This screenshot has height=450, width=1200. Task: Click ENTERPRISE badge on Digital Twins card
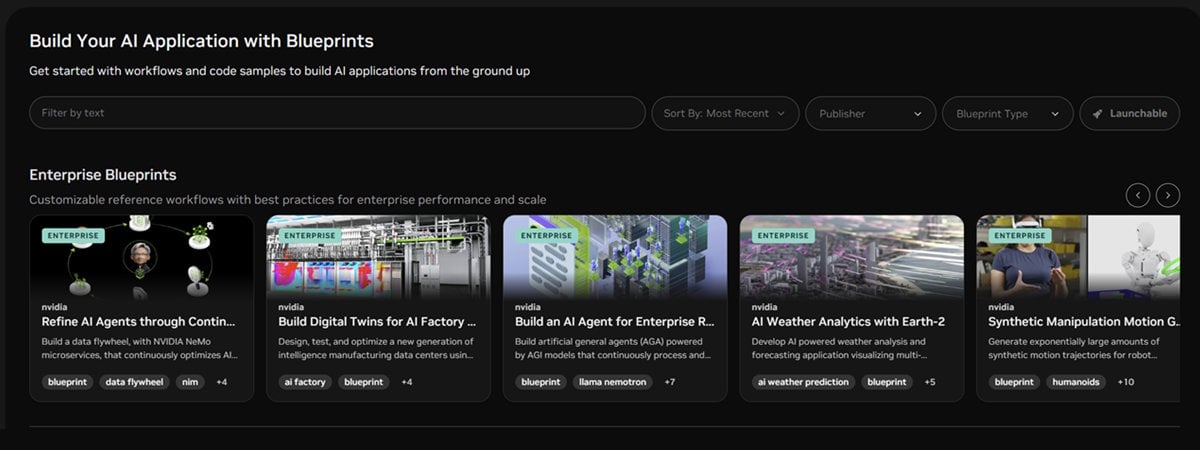point(310,236)
